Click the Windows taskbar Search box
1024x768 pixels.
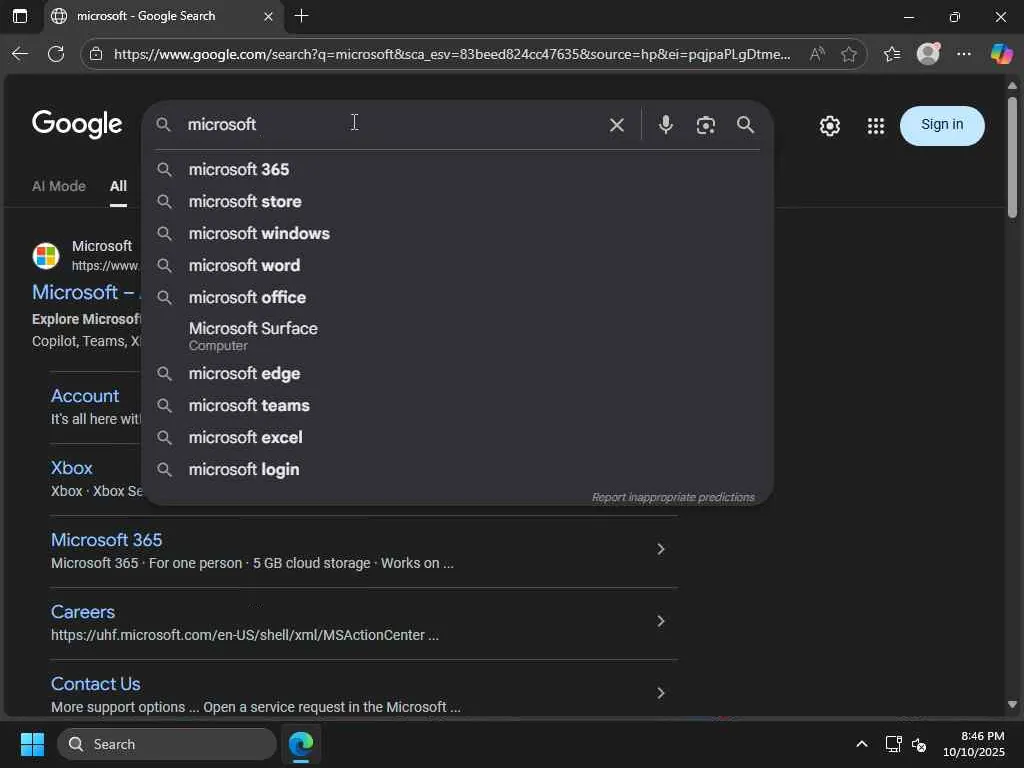click(167, 744)
